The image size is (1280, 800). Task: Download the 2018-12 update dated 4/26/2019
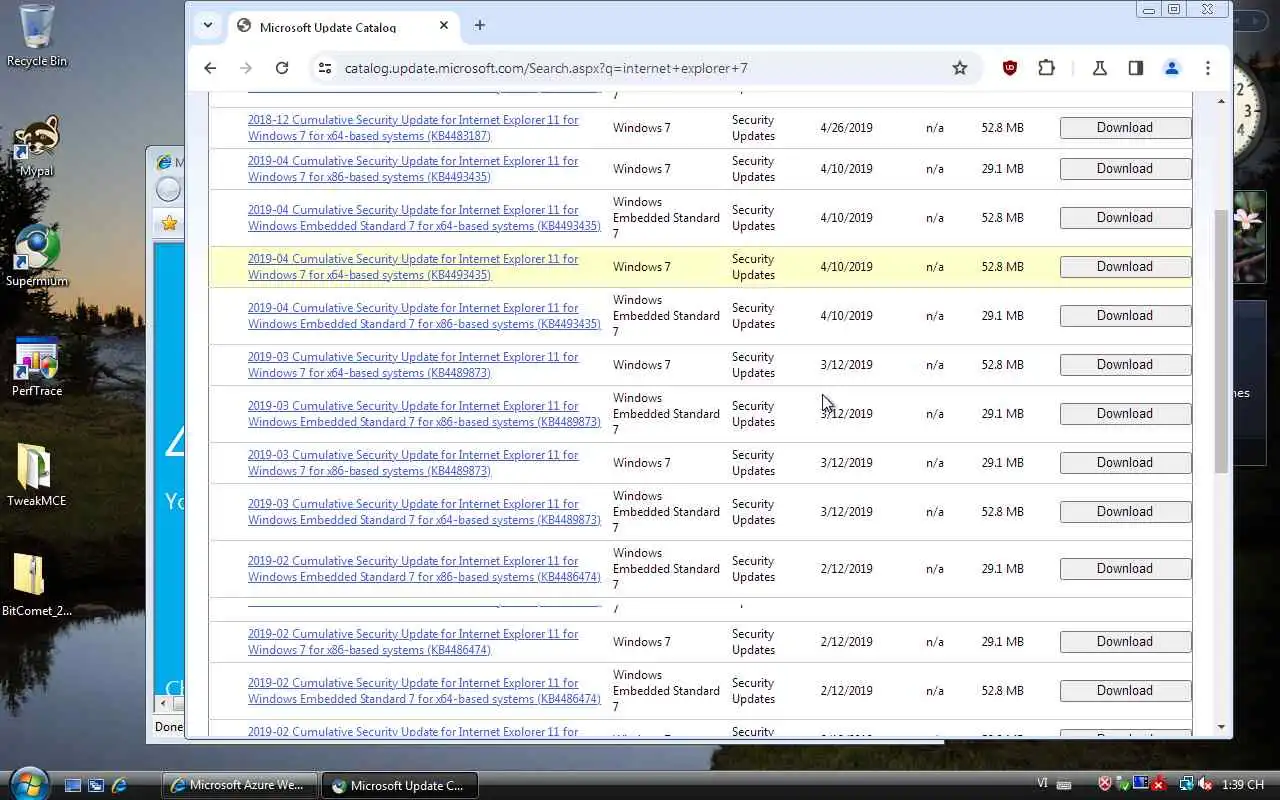point(1125,128)
